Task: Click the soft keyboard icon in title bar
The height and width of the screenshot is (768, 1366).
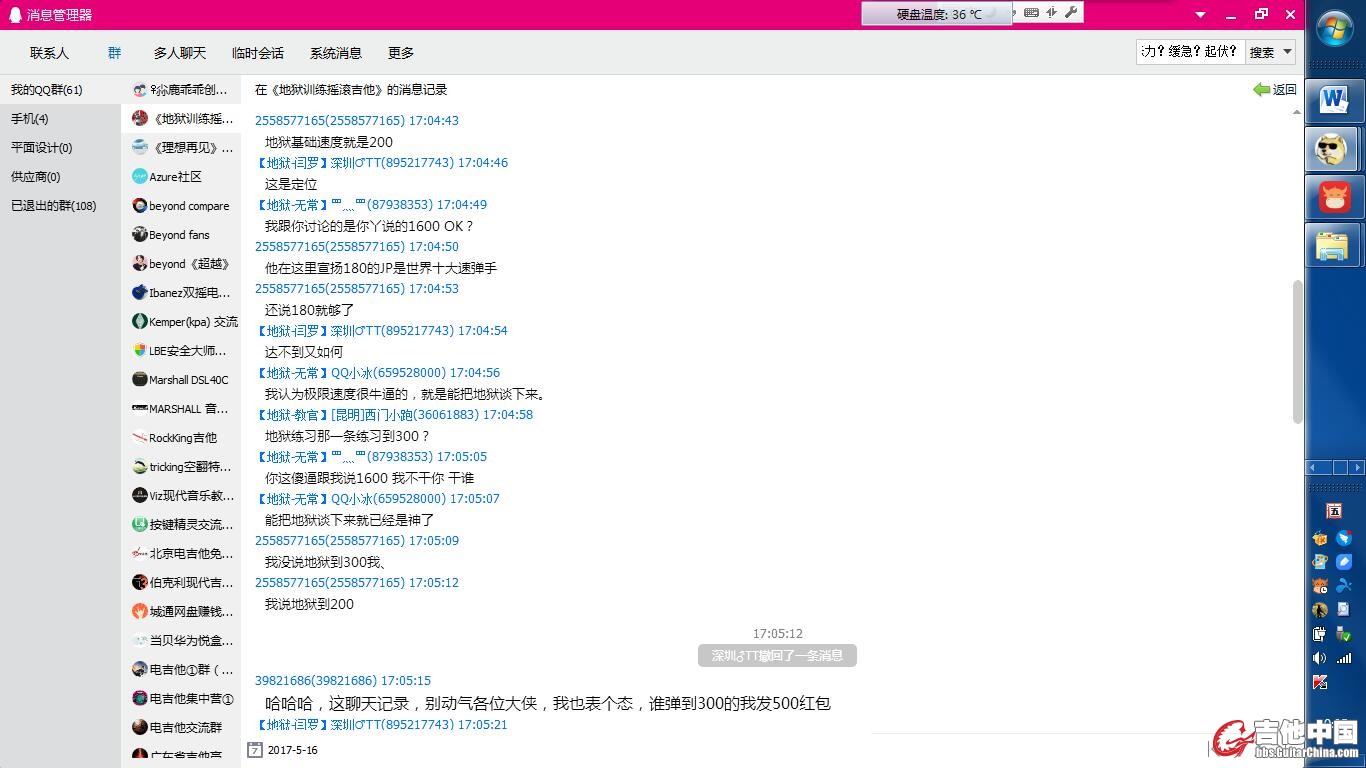Action: [x=1031, y=13]
